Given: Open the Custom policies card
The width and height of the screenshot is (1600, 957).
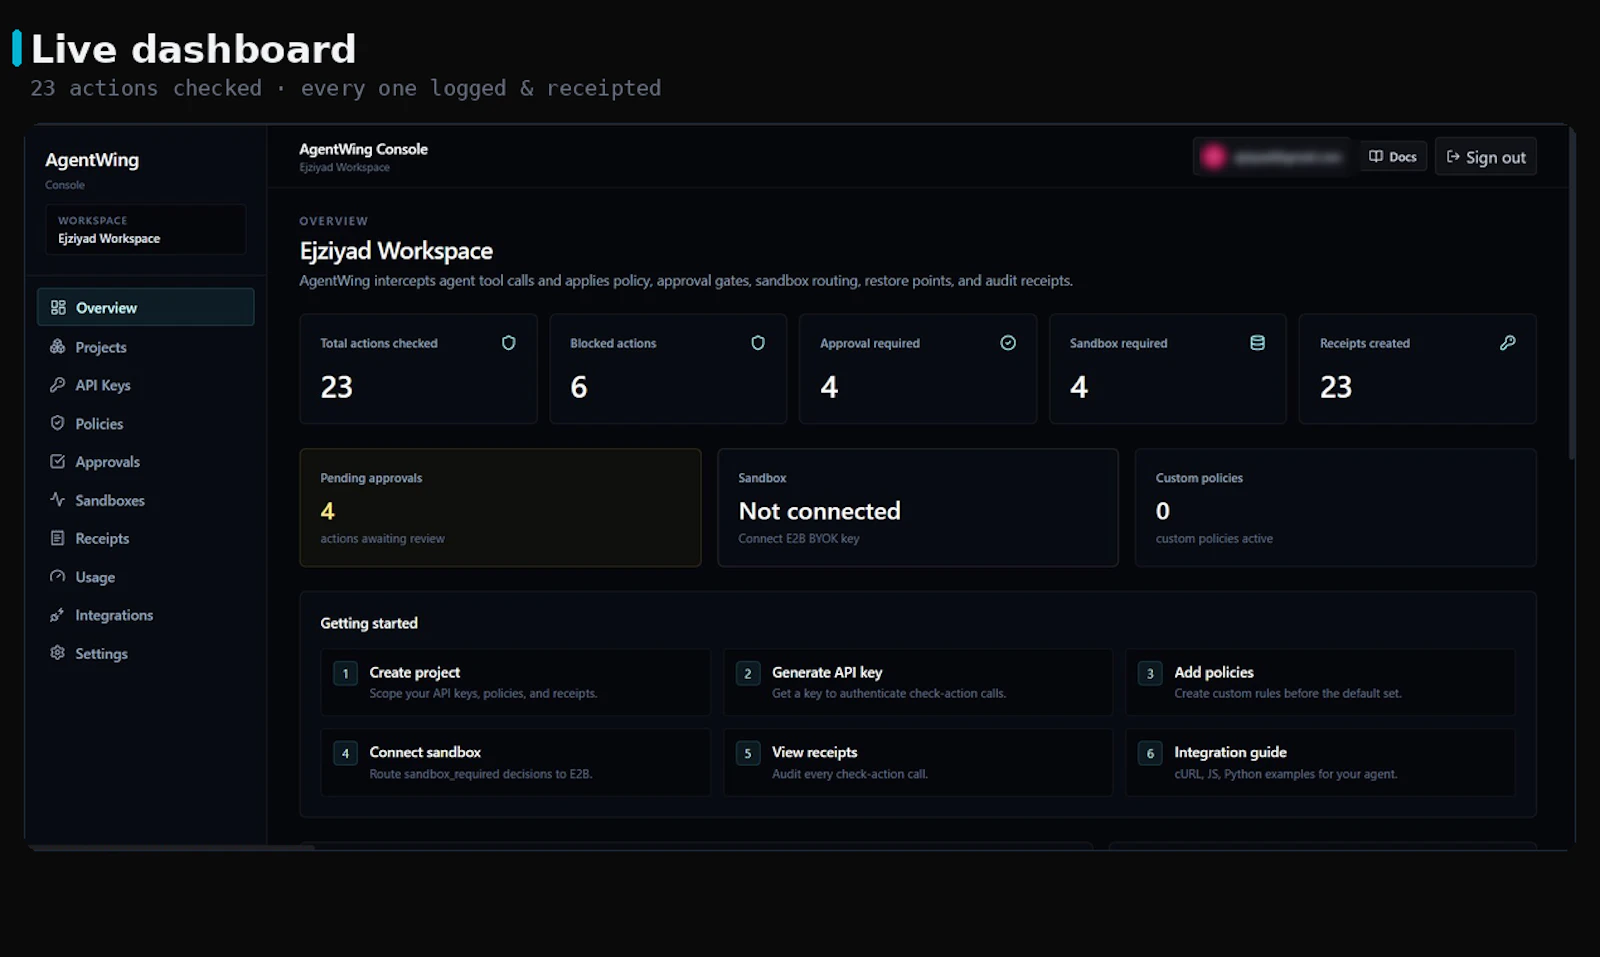Looking at the screenshot, I should pos(1336,508).
